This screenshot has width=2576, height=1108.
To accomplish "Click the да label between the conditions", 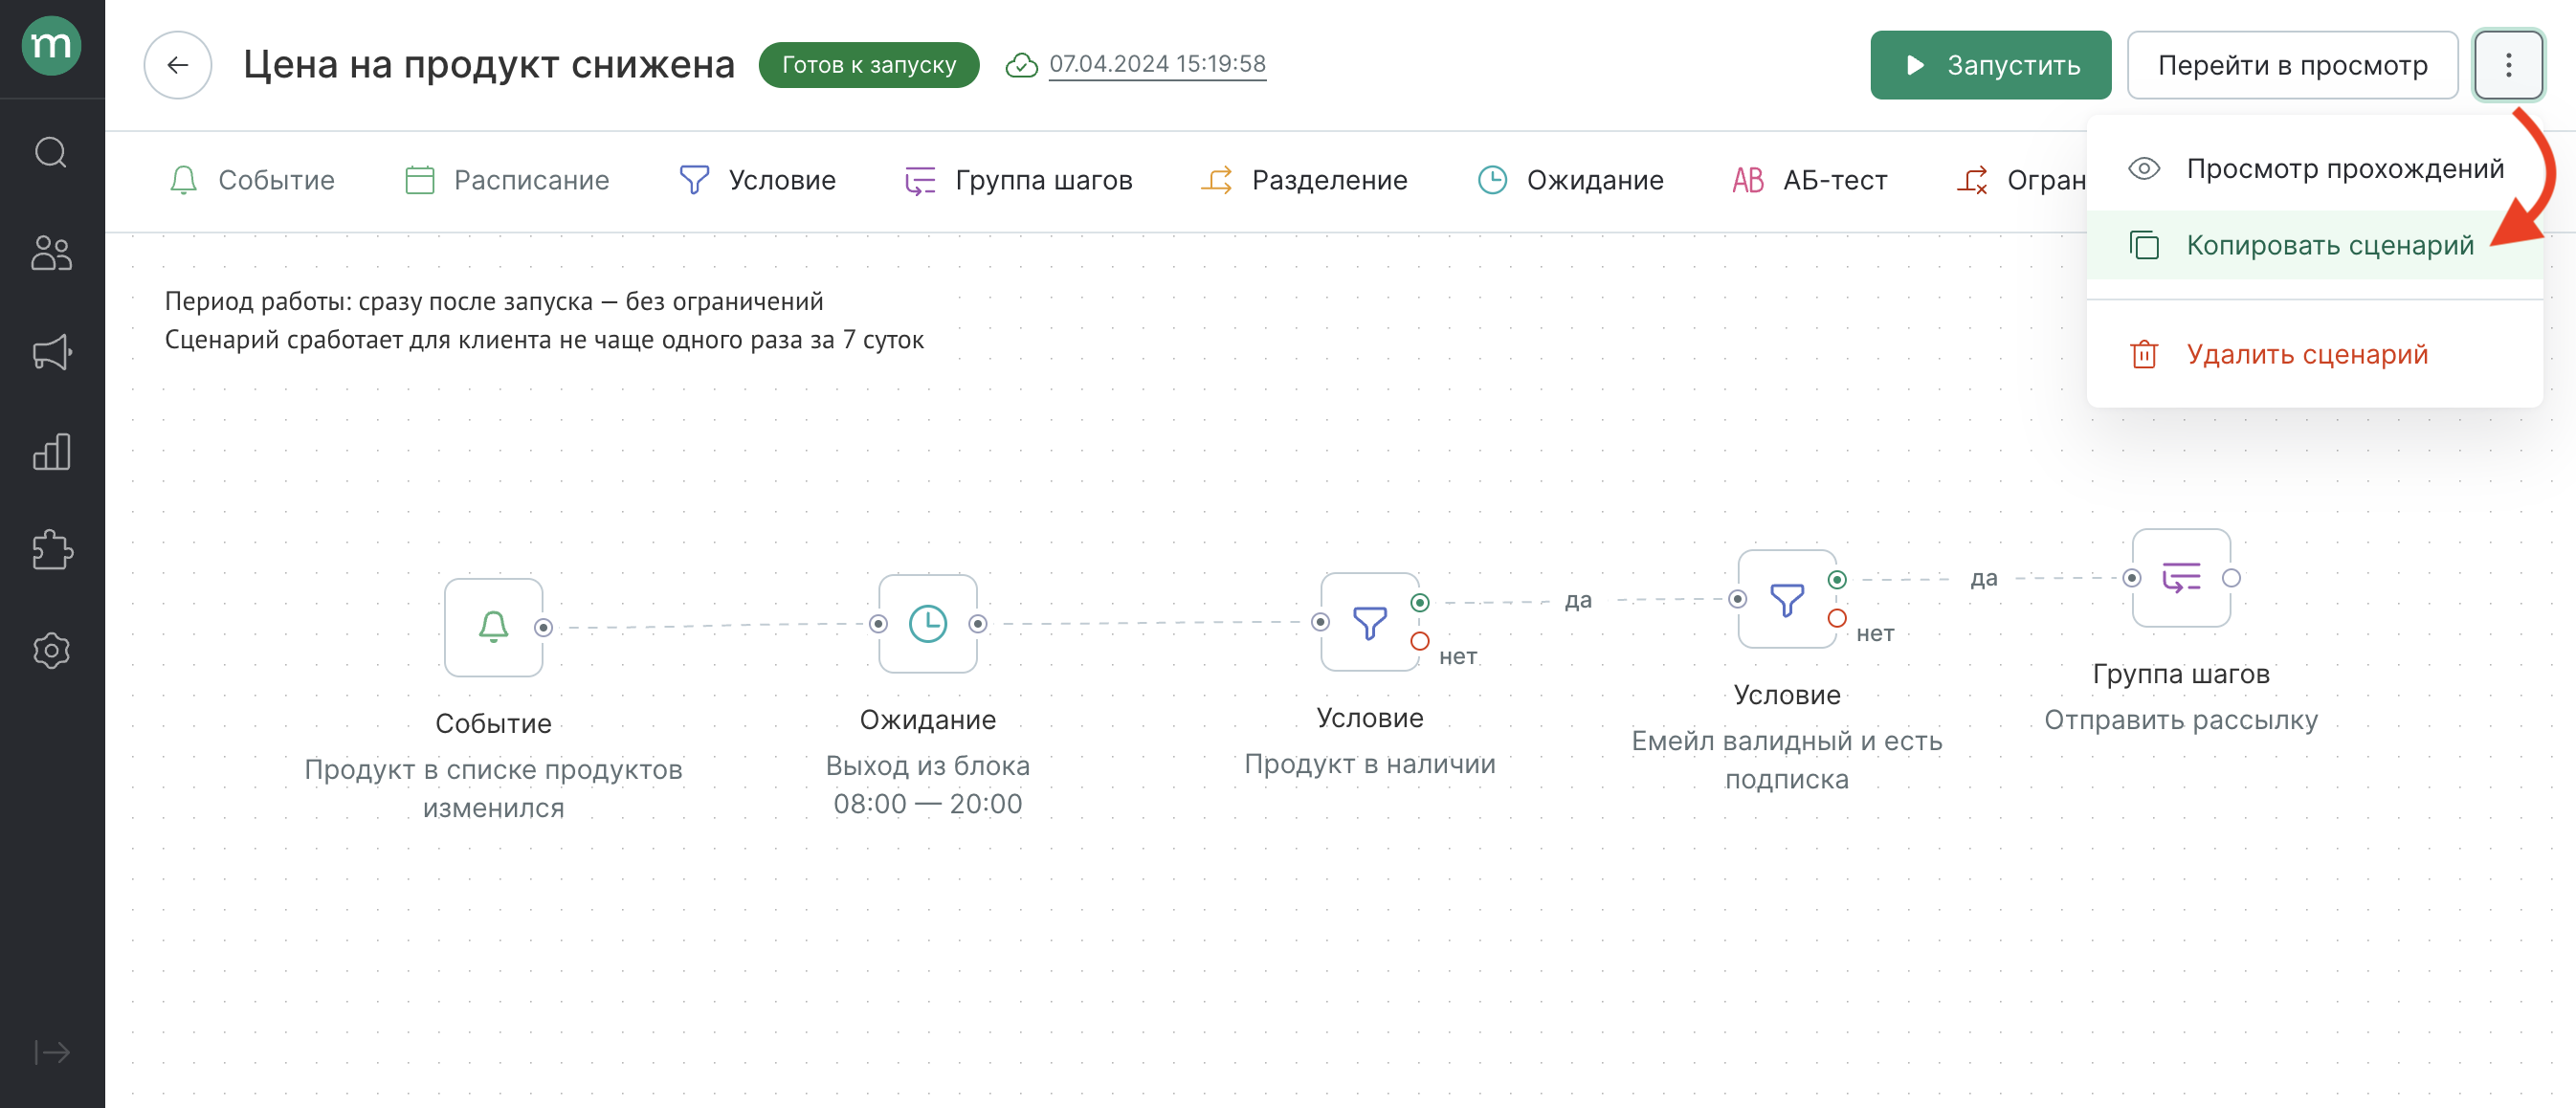I will 1577,600.
